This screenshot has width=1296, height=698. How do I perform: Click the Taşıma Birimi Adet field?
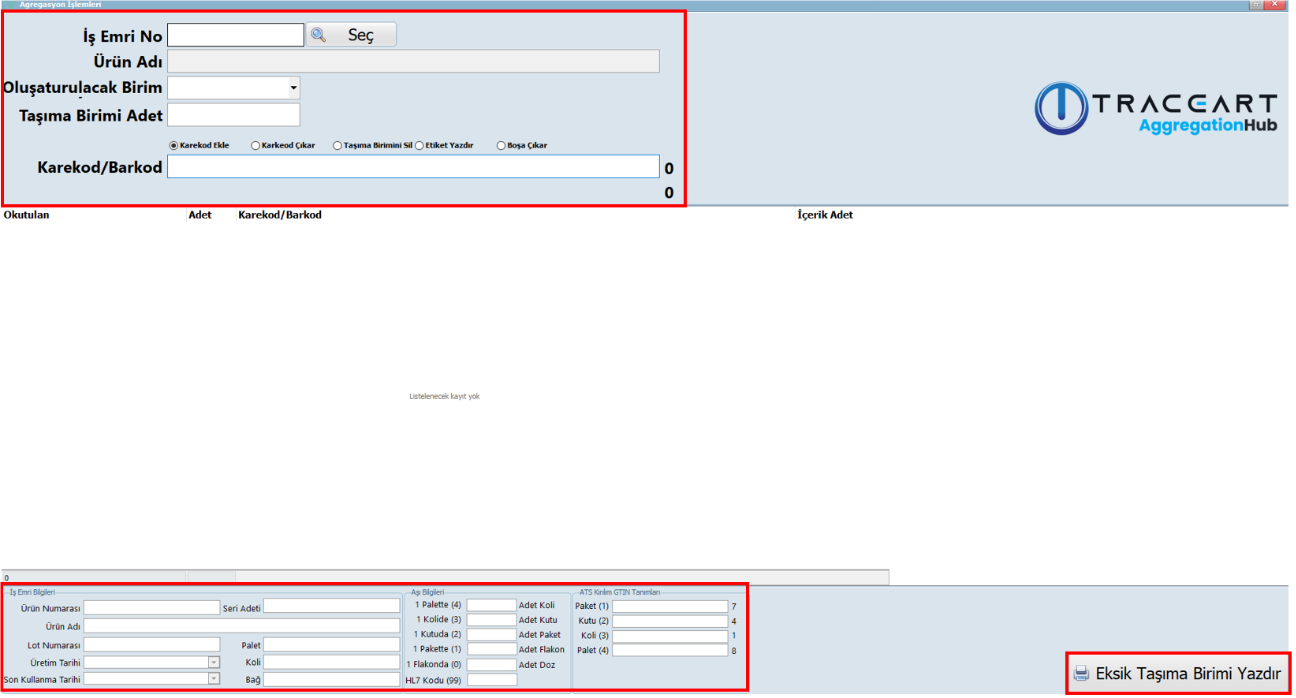[234, 115]
